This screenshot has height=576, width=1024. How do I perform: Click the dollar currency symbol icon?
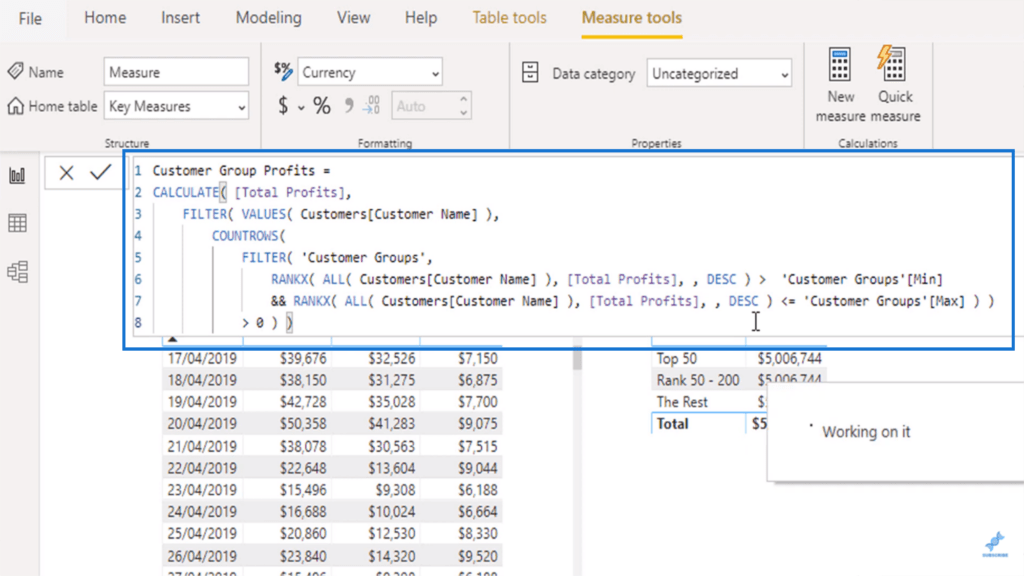283,105
